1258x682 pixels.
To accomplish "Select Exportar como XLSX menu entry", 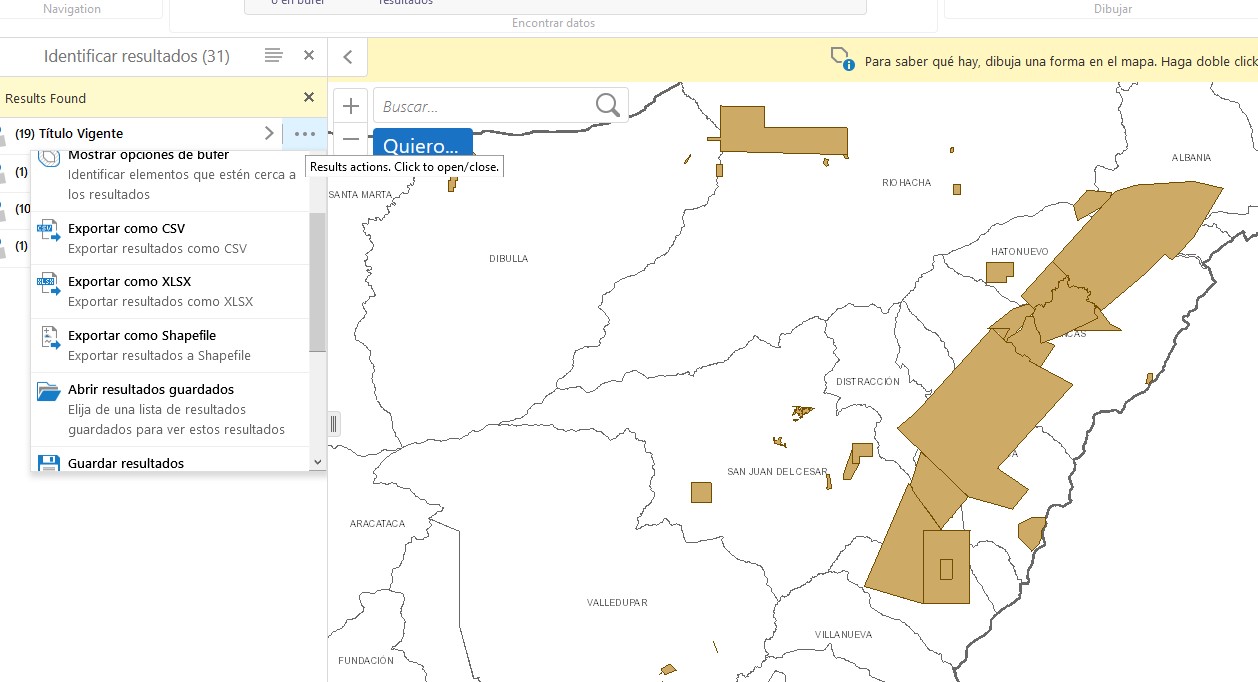I will coord(129,282).
